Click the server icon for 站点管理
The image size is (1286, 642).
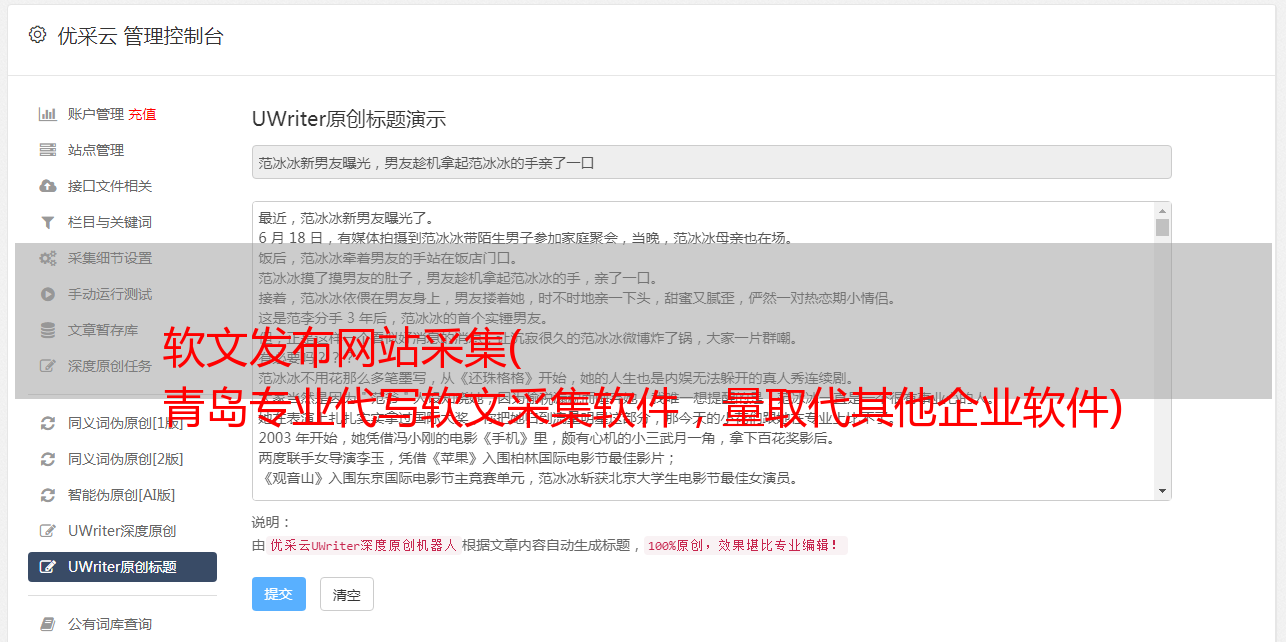pos(47,150)
